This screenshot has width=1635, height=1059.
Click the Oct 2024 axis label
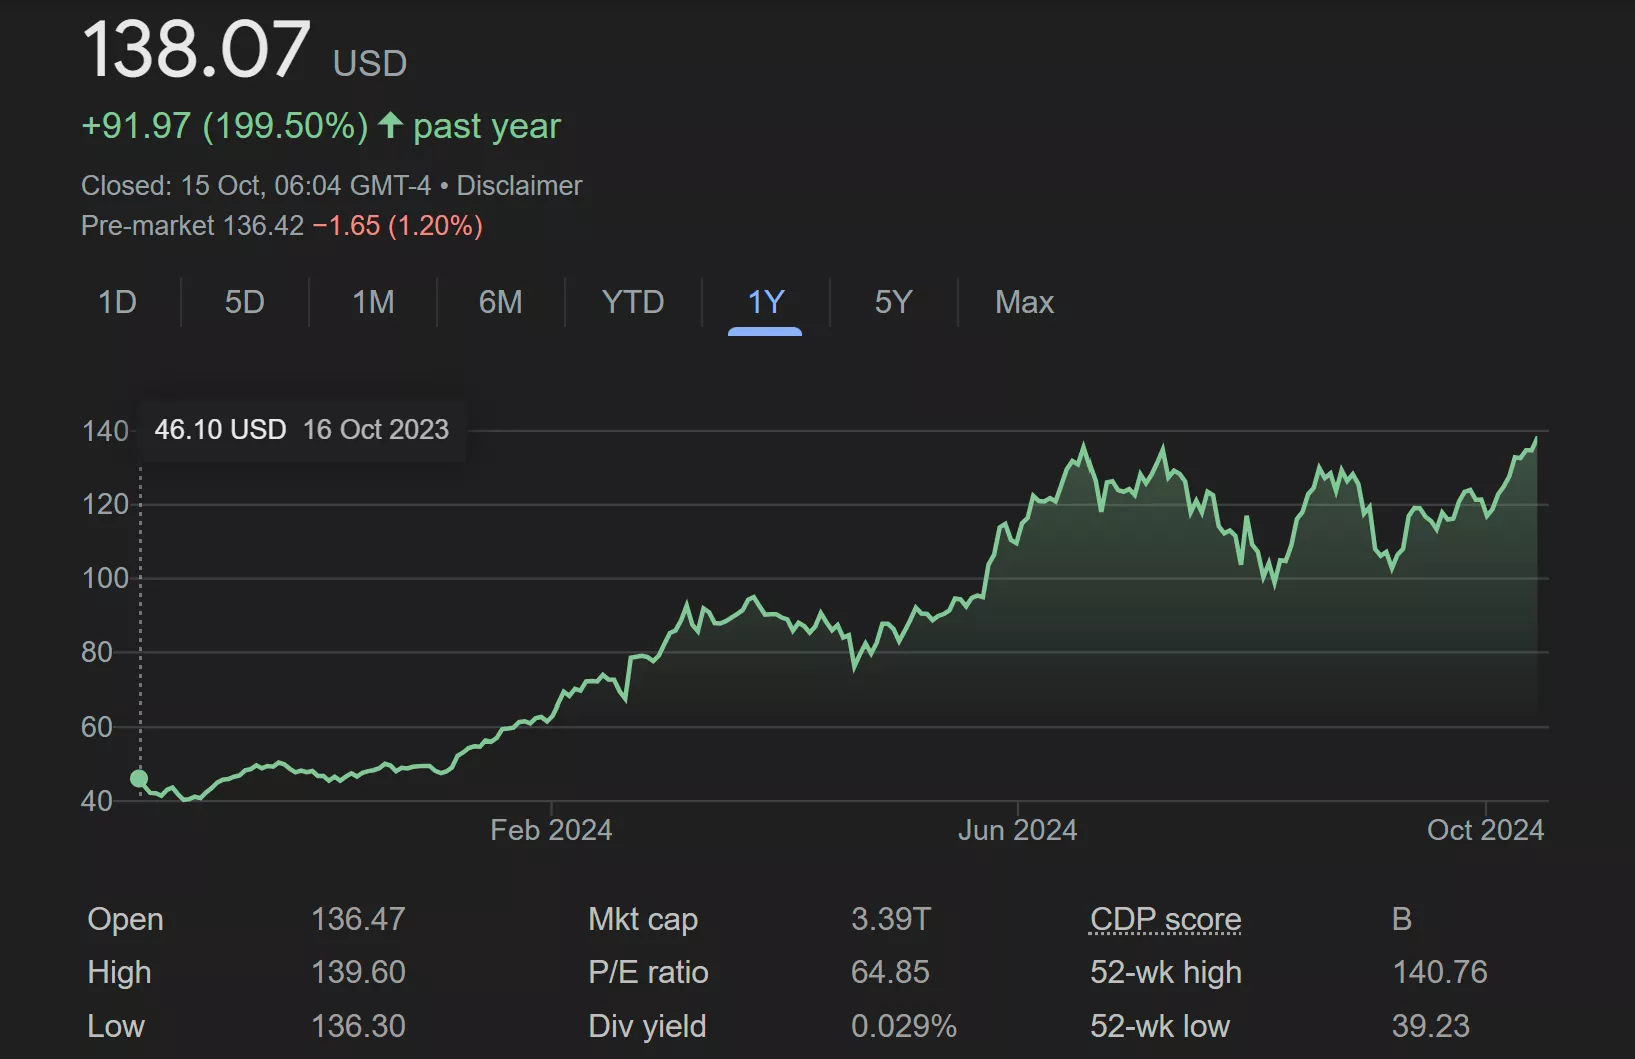[1485, 830]
